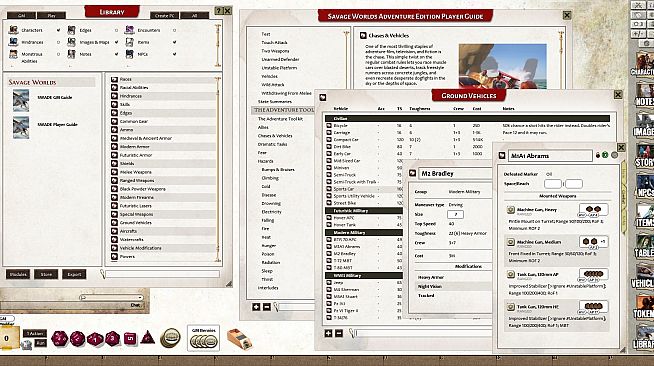Image resolution: width=654 pixels, height=366 pixels.
Task: Click the link icon beside M2 Bradley title
Action: [x=413, y=173]
